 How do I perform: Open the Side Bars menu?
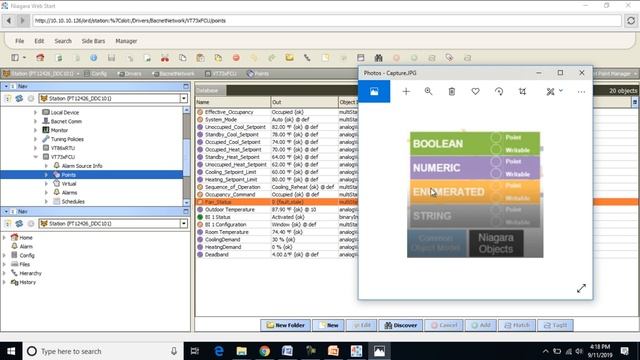[93, 41]
